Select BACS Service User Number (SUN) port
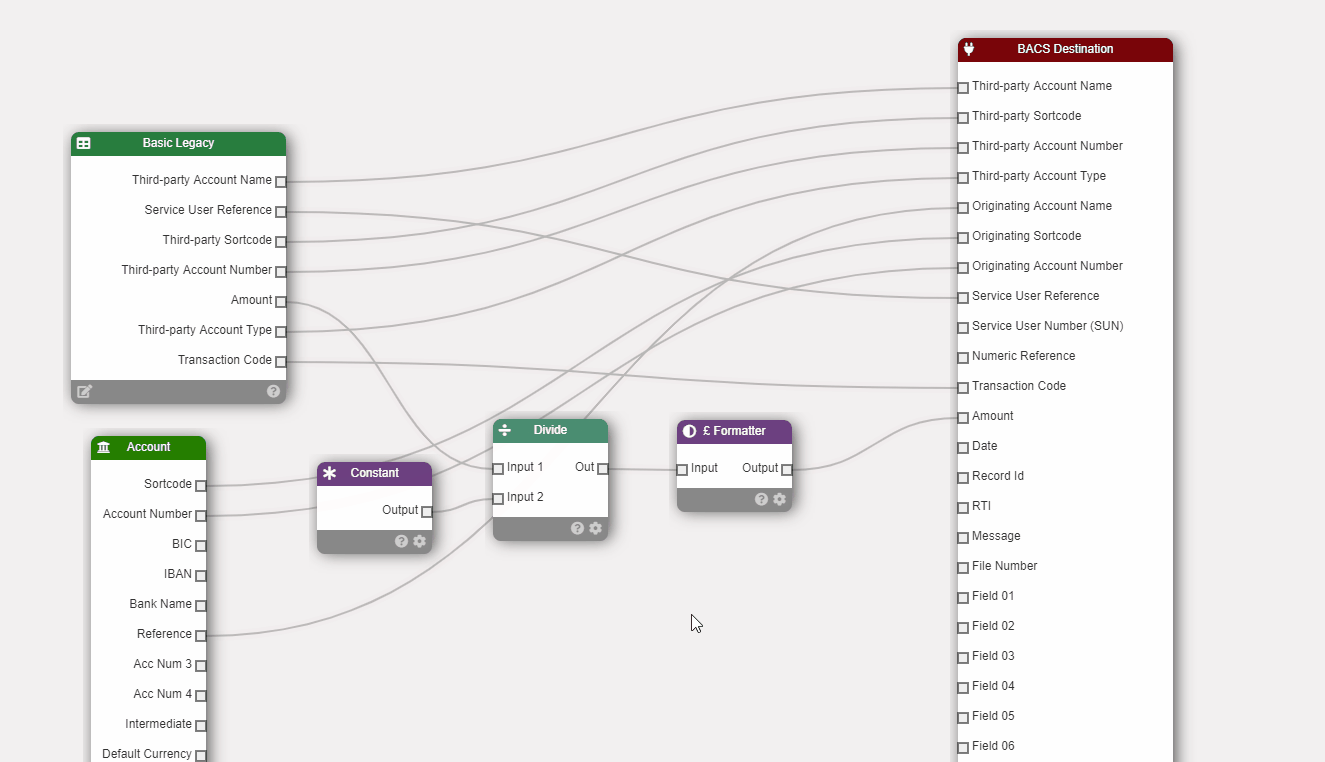The width and height of the screenshot is (1325, 762). [963, 327]
